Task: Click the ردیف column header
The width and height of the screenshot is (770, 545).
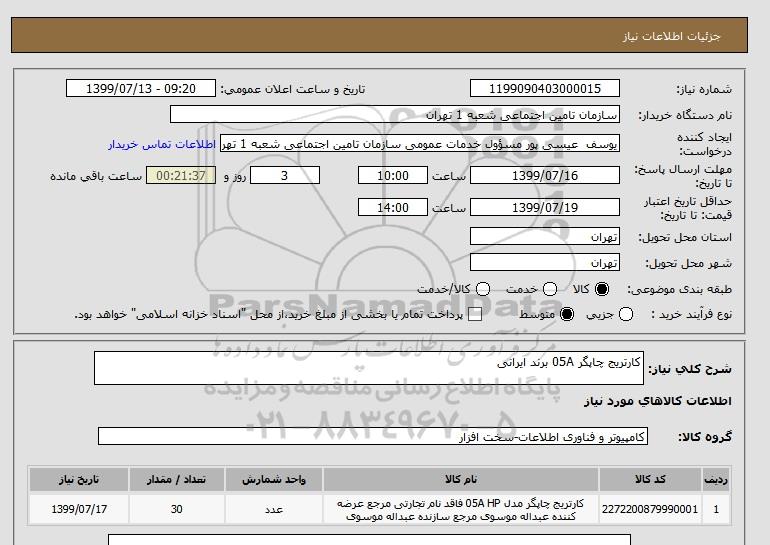Action: [x=716, y=480]
